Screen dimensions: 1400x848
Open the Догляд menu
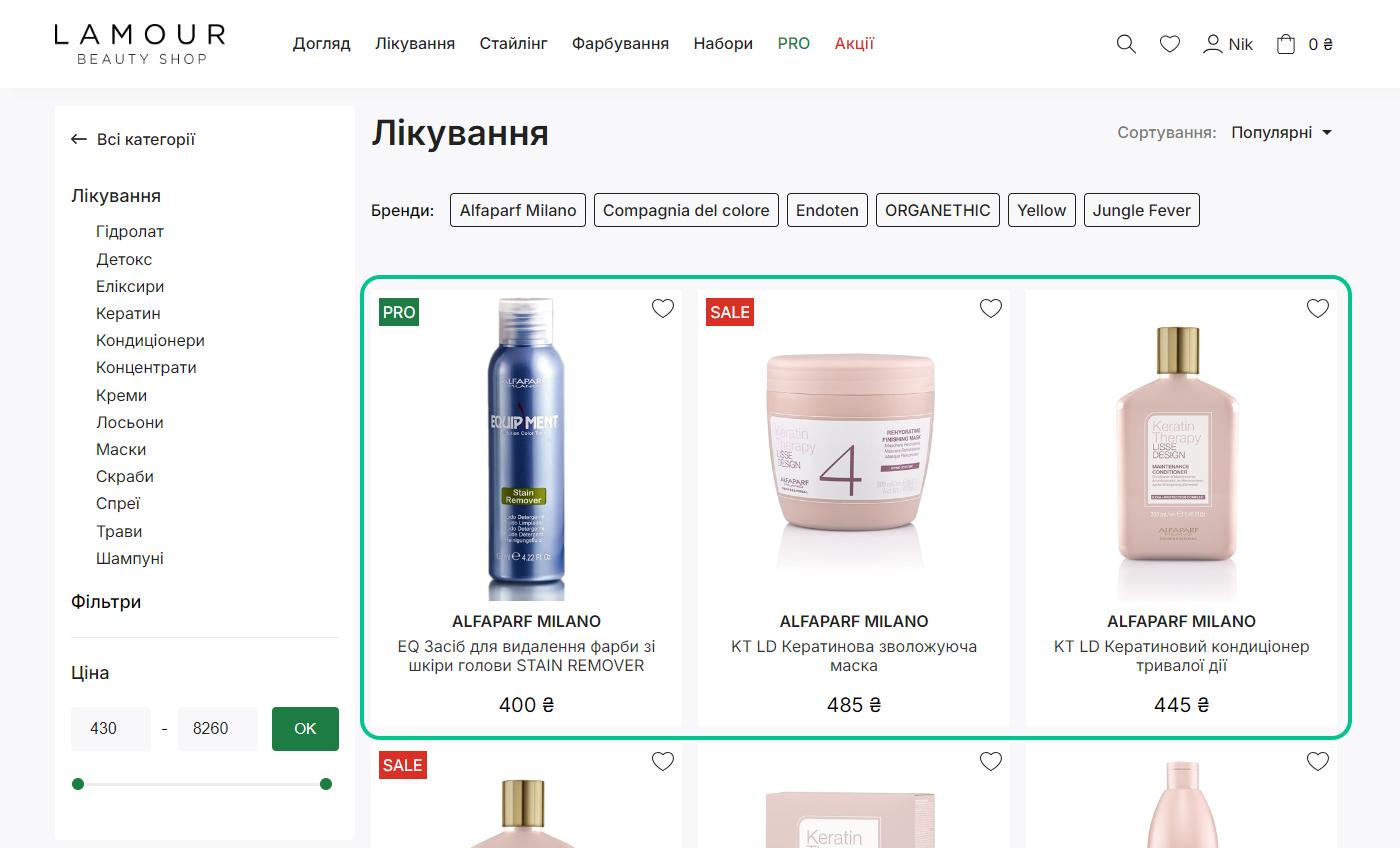321,44
